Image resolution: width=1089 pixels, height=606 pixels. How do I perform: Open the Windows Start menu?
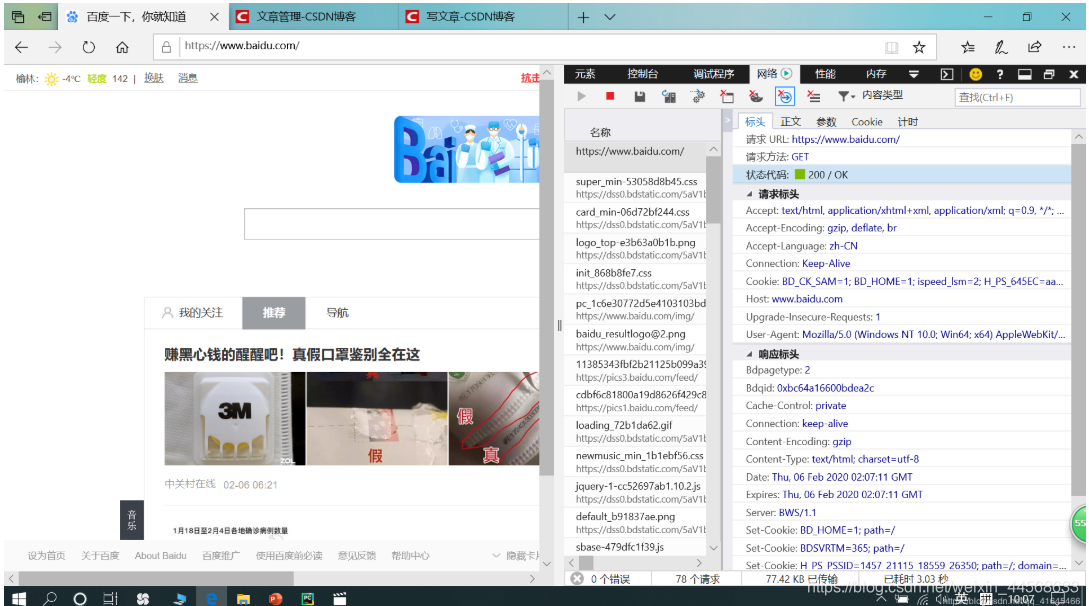coord(19,598)
